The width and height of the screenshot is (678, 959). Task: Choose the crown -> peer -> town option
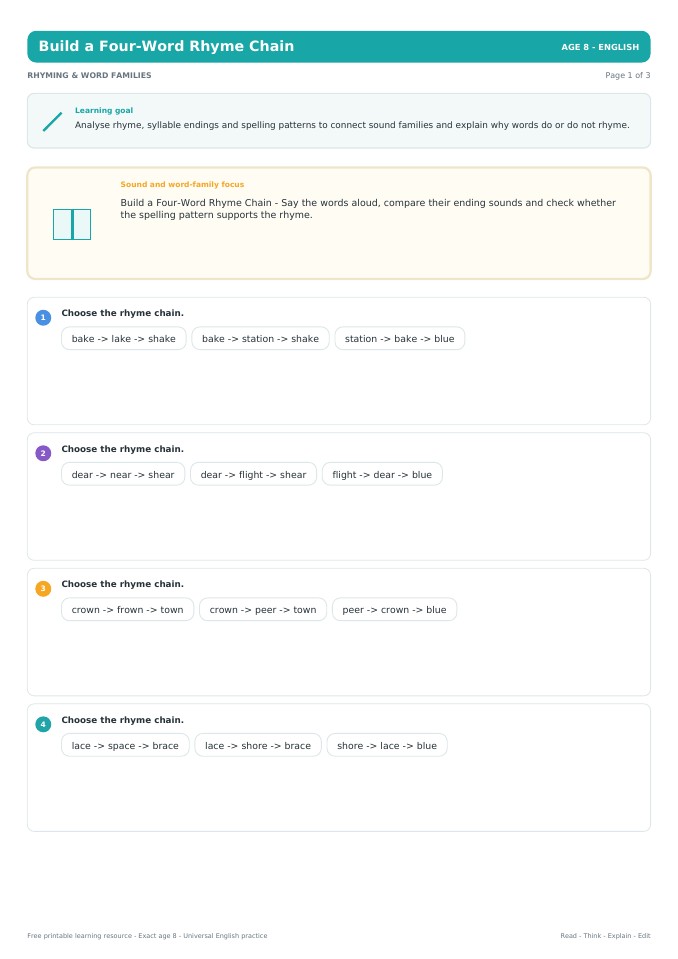[263, 609]
